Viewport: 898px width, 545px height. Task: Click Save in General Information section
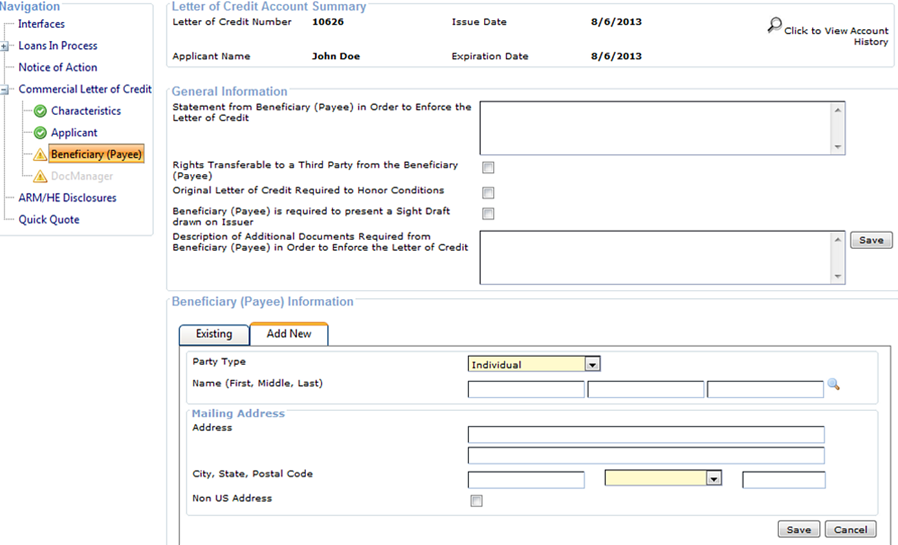871,240
